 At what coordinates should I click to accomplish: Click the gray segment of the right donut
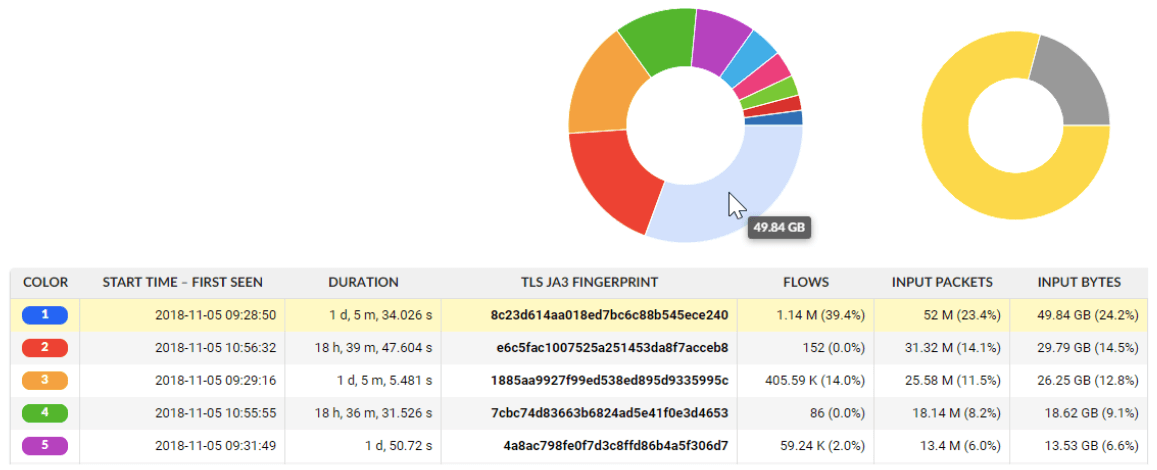[x=1074, y=77]
